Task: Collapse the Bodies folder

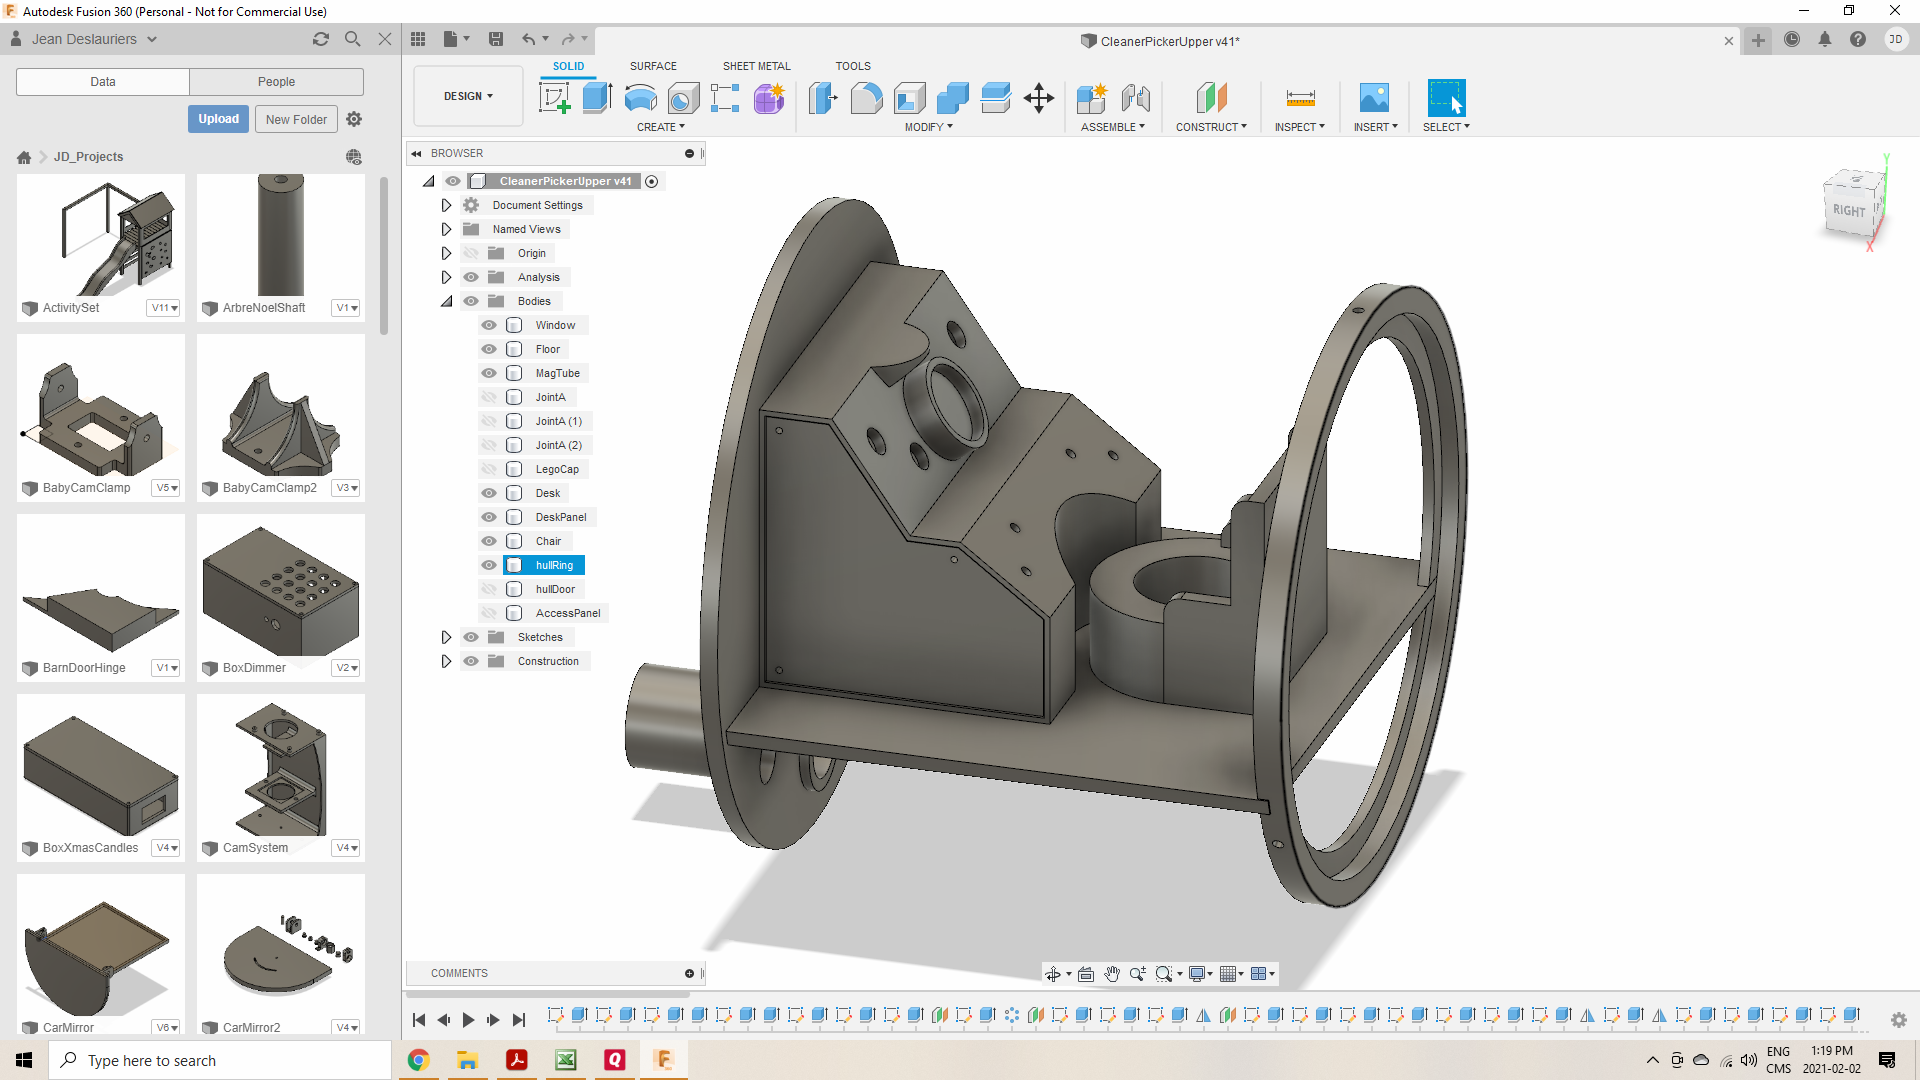Action: (447, 301)
